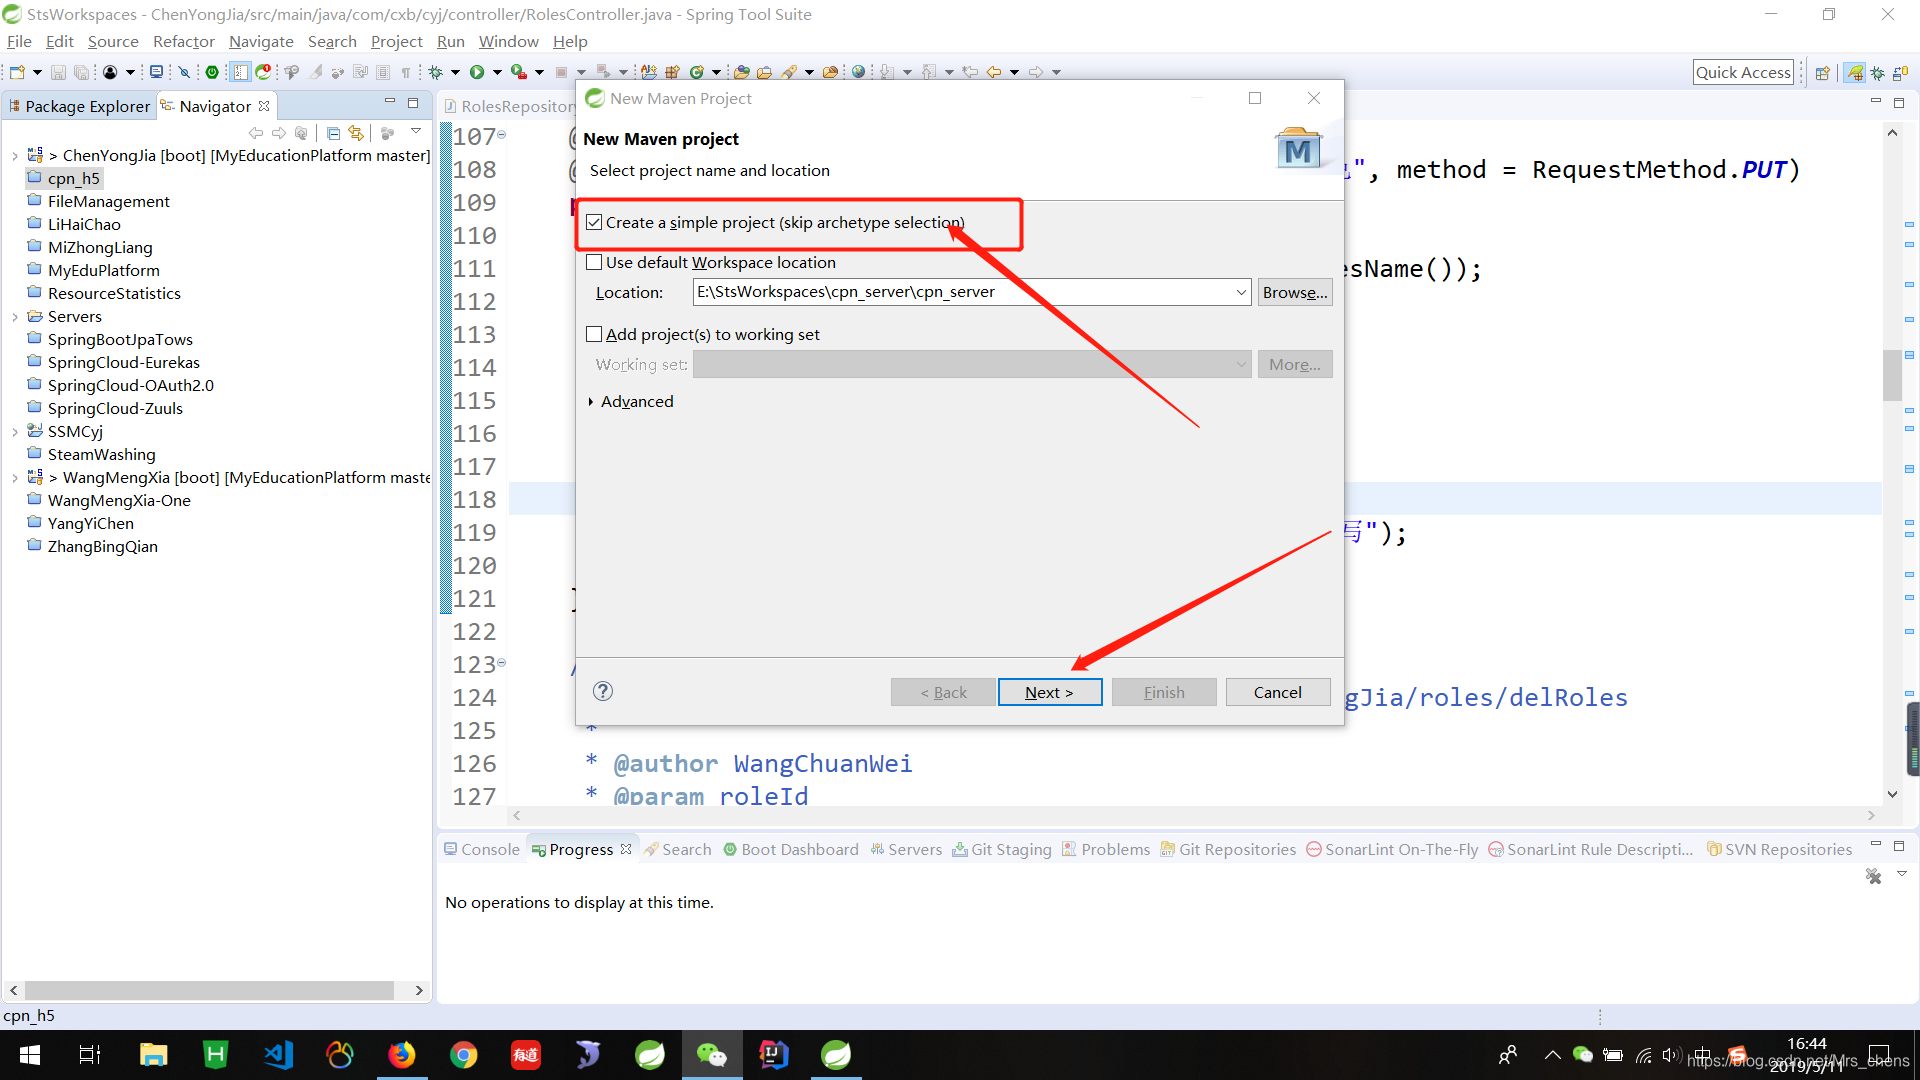This screenshot has width=1920, height=1080.
Task: Click the Boot Dashboard power toolbar icon
Action: [x=212, y=72]
